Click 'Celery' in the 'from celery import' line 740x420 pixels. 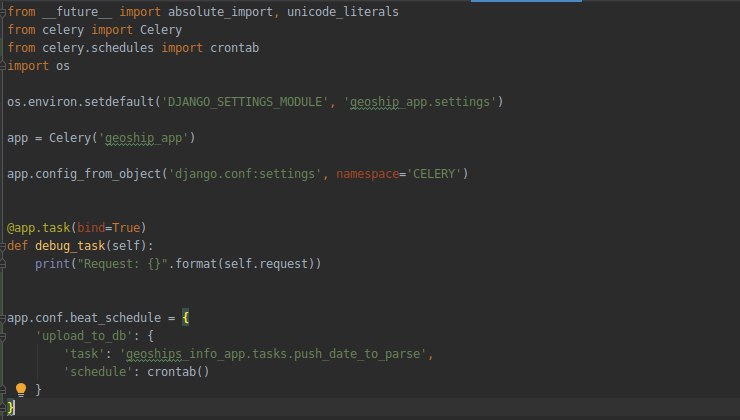point(160,30)
